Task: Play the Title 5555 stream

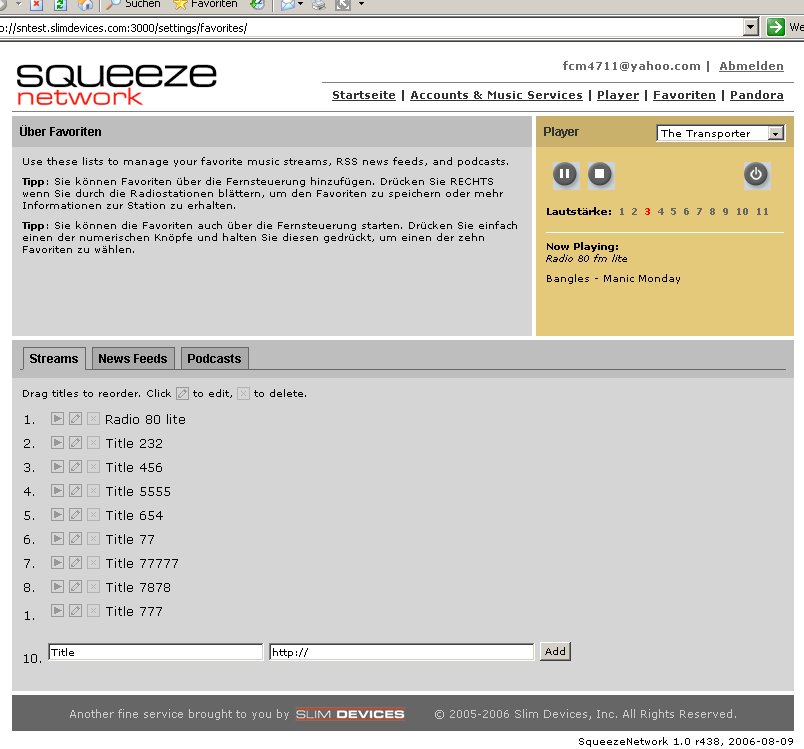Action: [57, 491]
